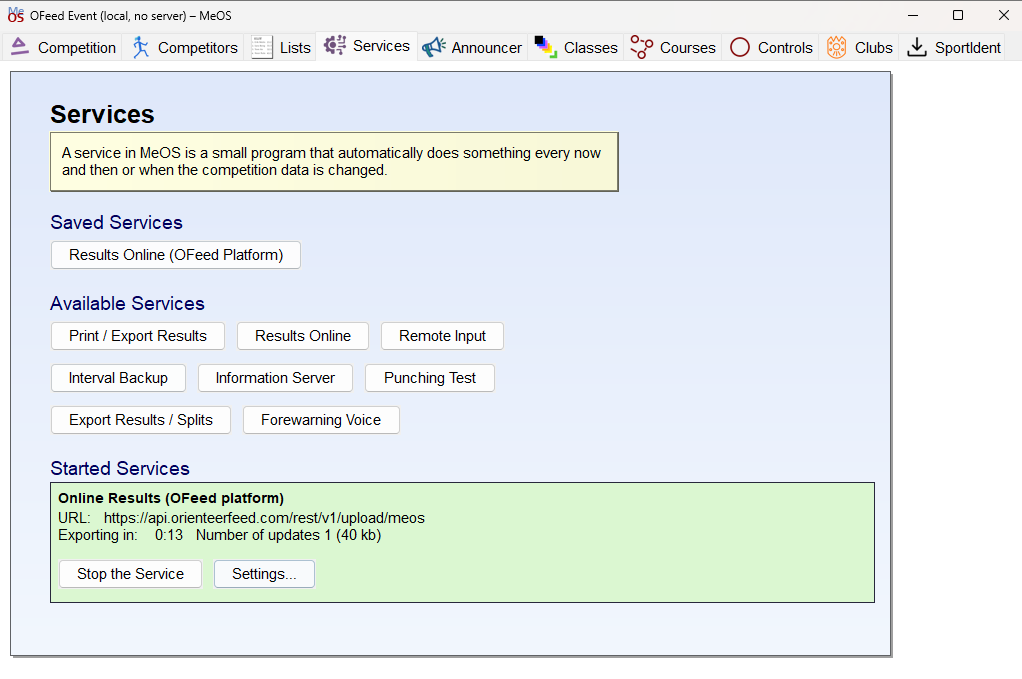
Task: Open the Competition tab
Action: (x=63, y=48)
